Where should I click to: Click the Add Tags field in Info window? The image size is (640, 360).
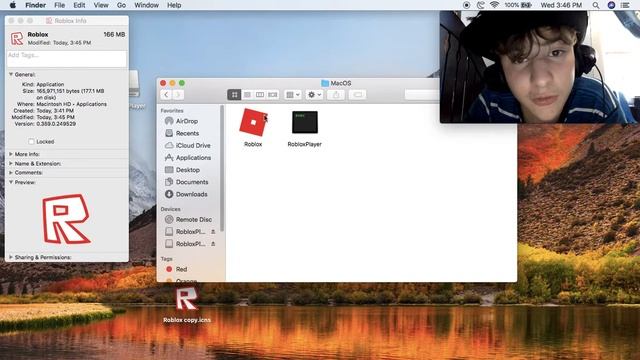tap(67, 59)
